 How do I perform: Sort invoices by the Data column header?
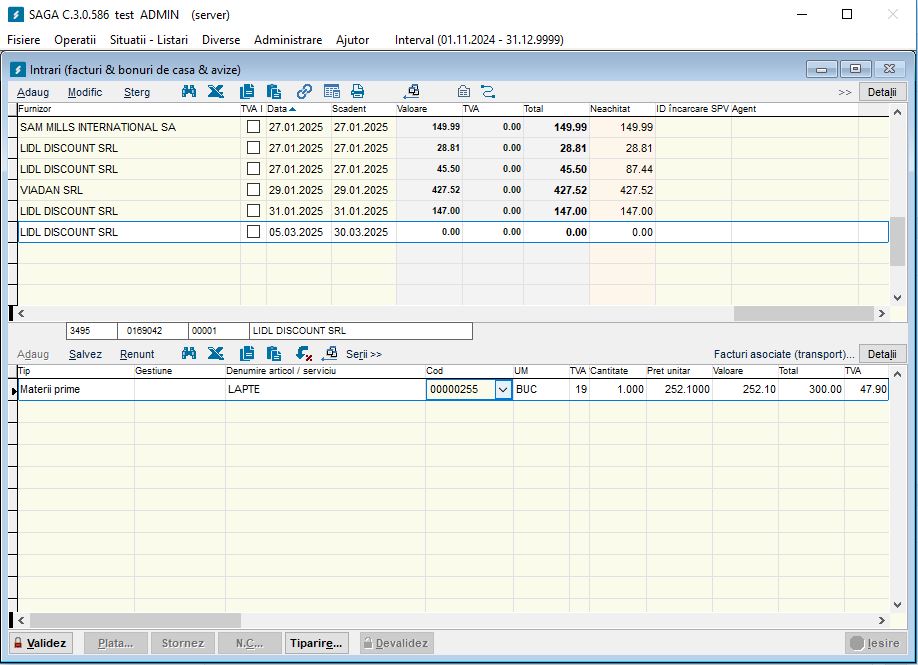(282, 109)
